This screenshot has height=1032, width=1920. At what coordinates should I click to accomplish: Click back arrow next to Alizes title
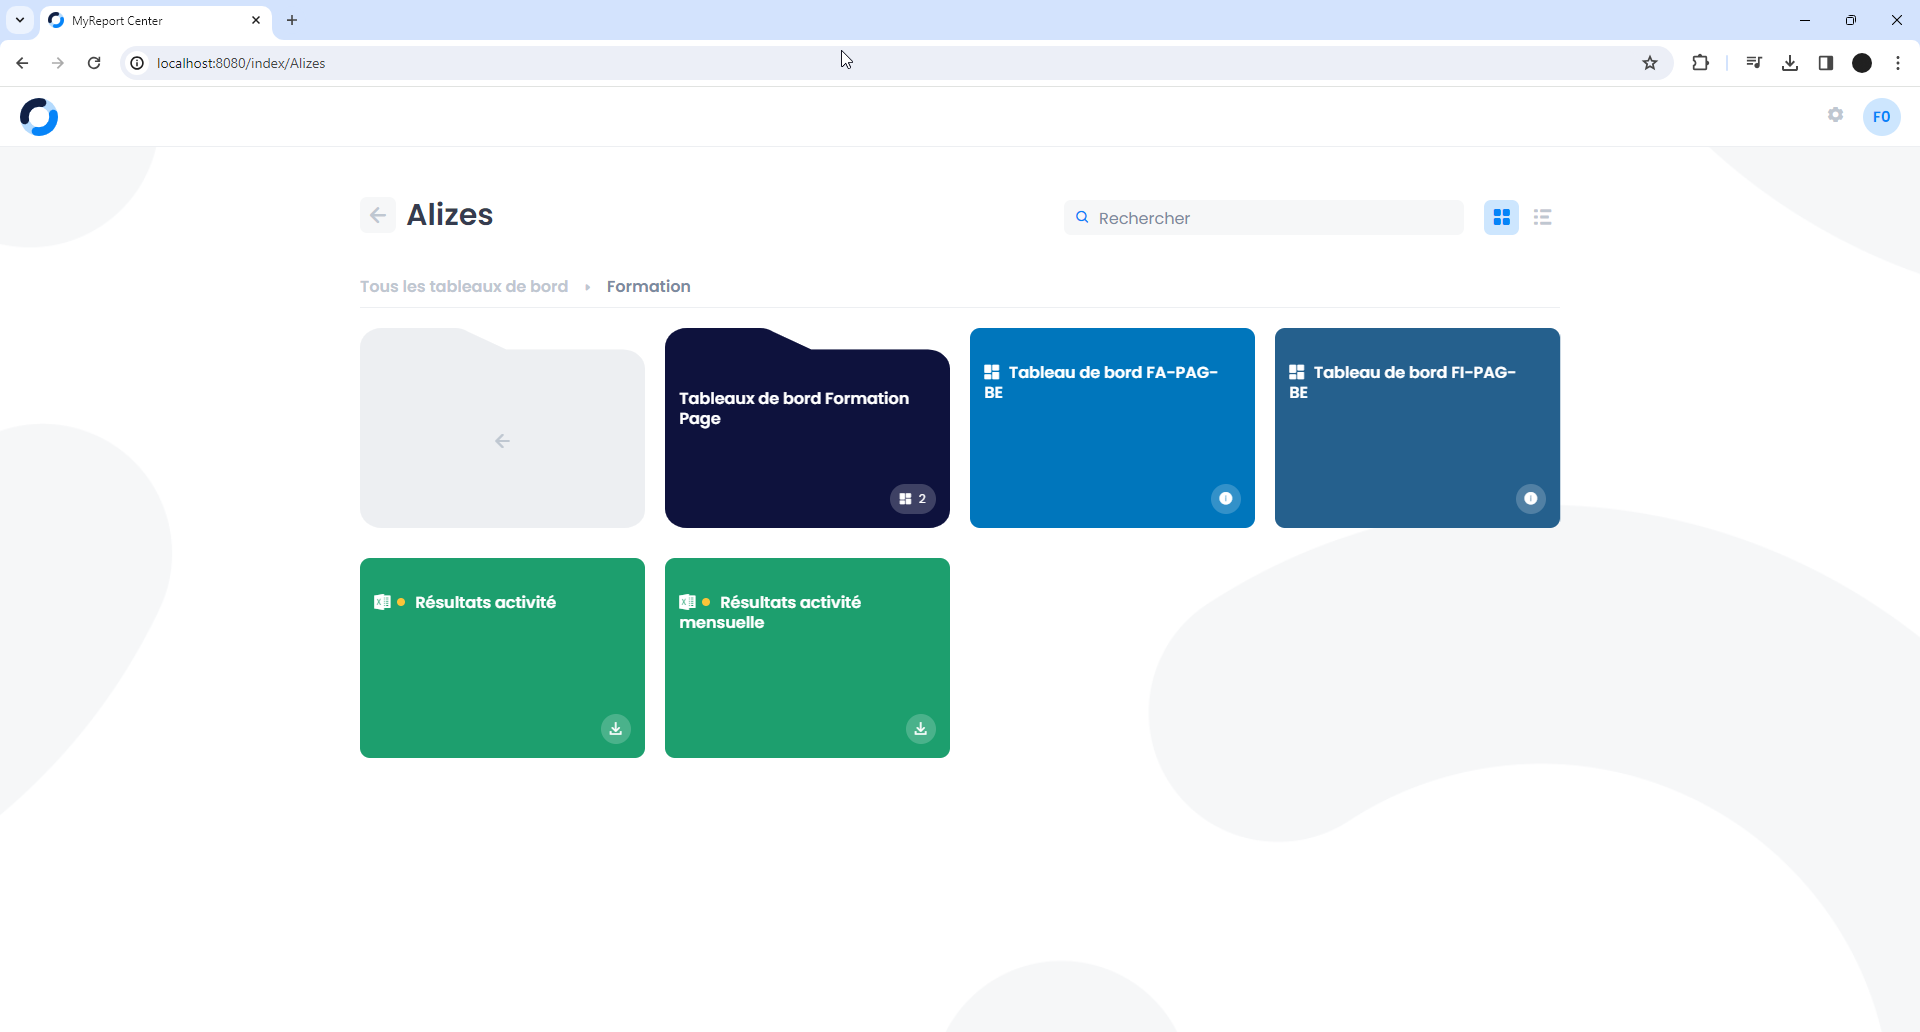click(x=378, y=215)
